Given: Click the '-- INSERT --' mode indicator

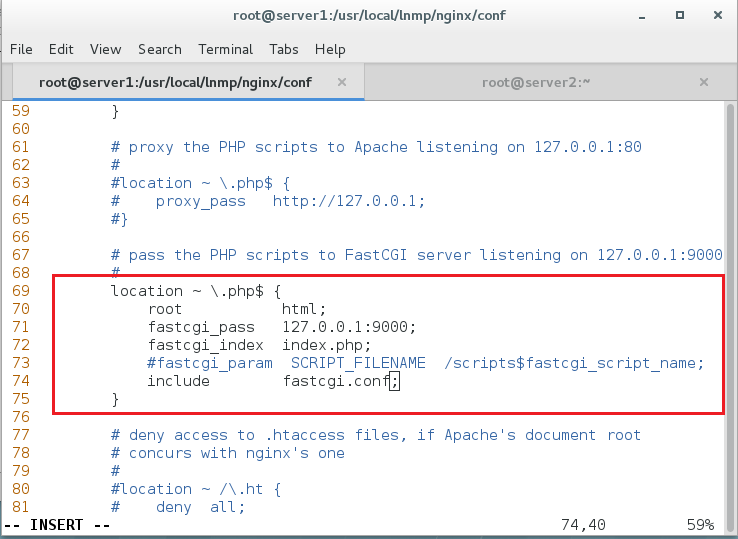Looking at the screenshot, I should pos(57,525).
